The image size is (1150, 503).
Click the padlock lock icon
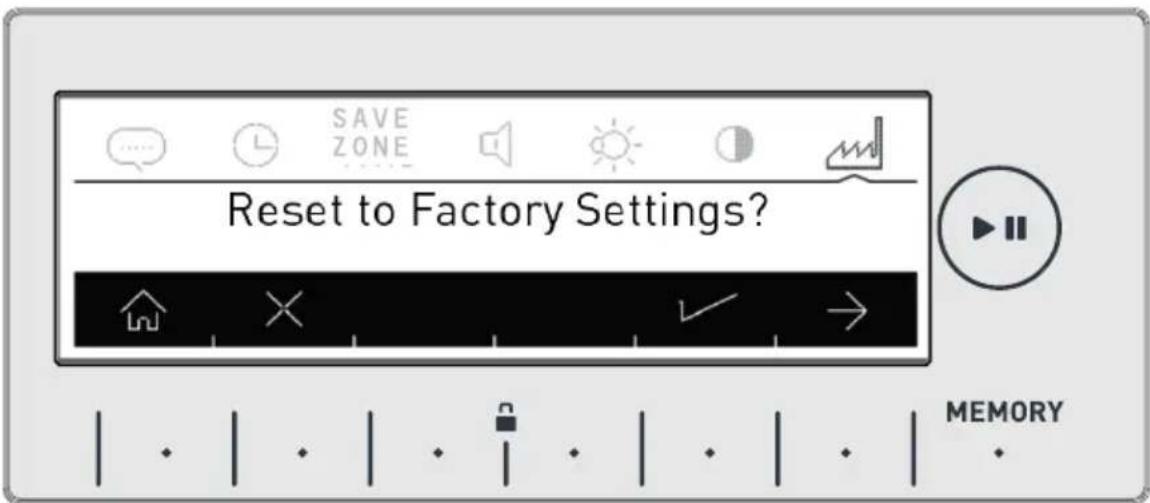click(x=505, y=417)
